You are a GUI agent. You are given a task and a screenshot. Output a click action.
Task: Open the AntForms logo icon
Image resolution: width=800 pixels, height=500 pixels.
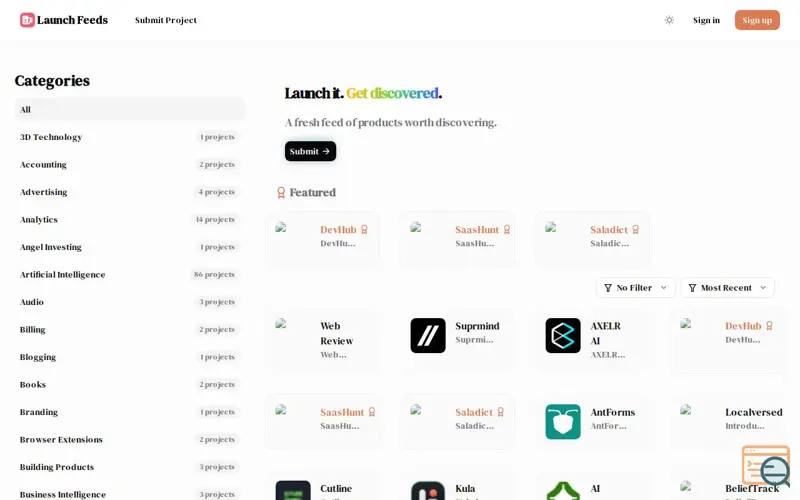pyautogui.click(x=563, y=421)
